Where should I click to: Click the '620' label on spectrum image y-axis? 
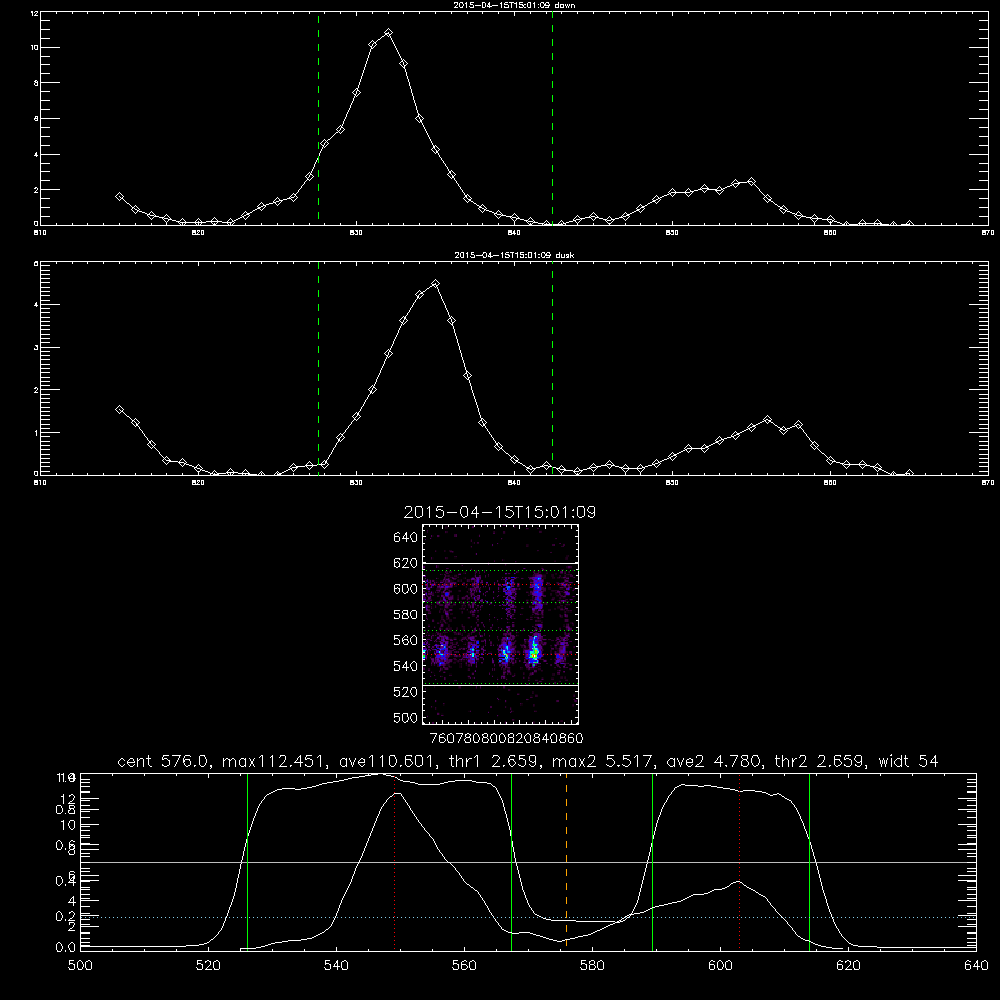coord(406,563)
